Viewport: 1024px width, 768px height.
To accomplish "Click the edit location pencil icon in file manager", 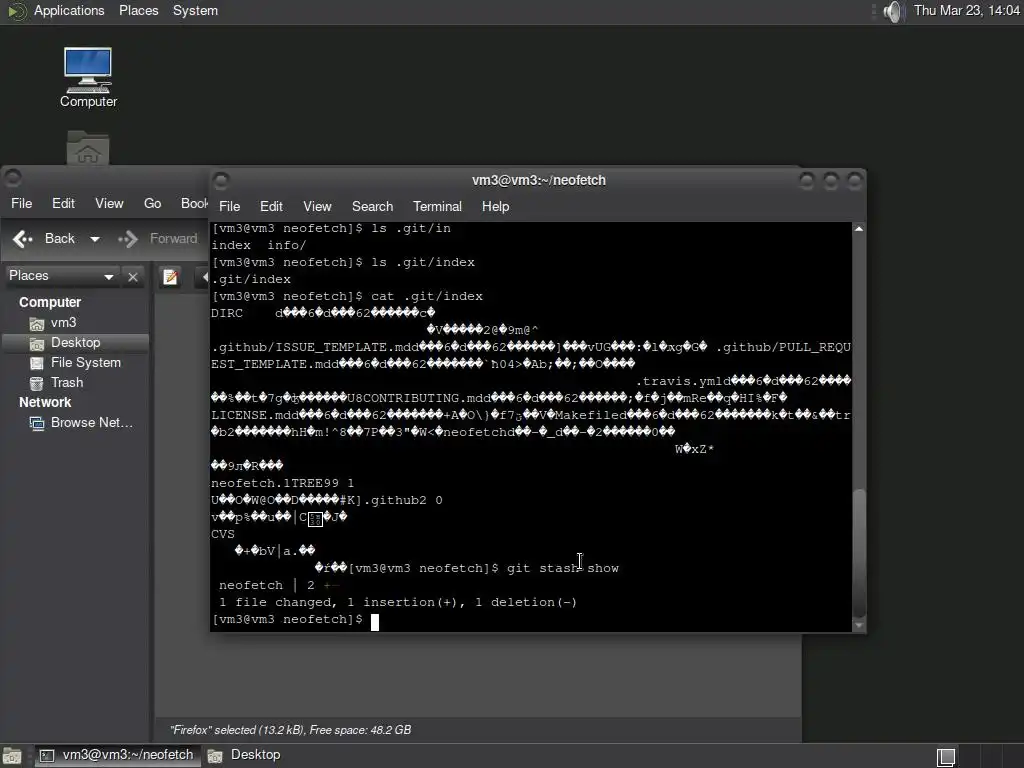I will click(x=170, y=278).
